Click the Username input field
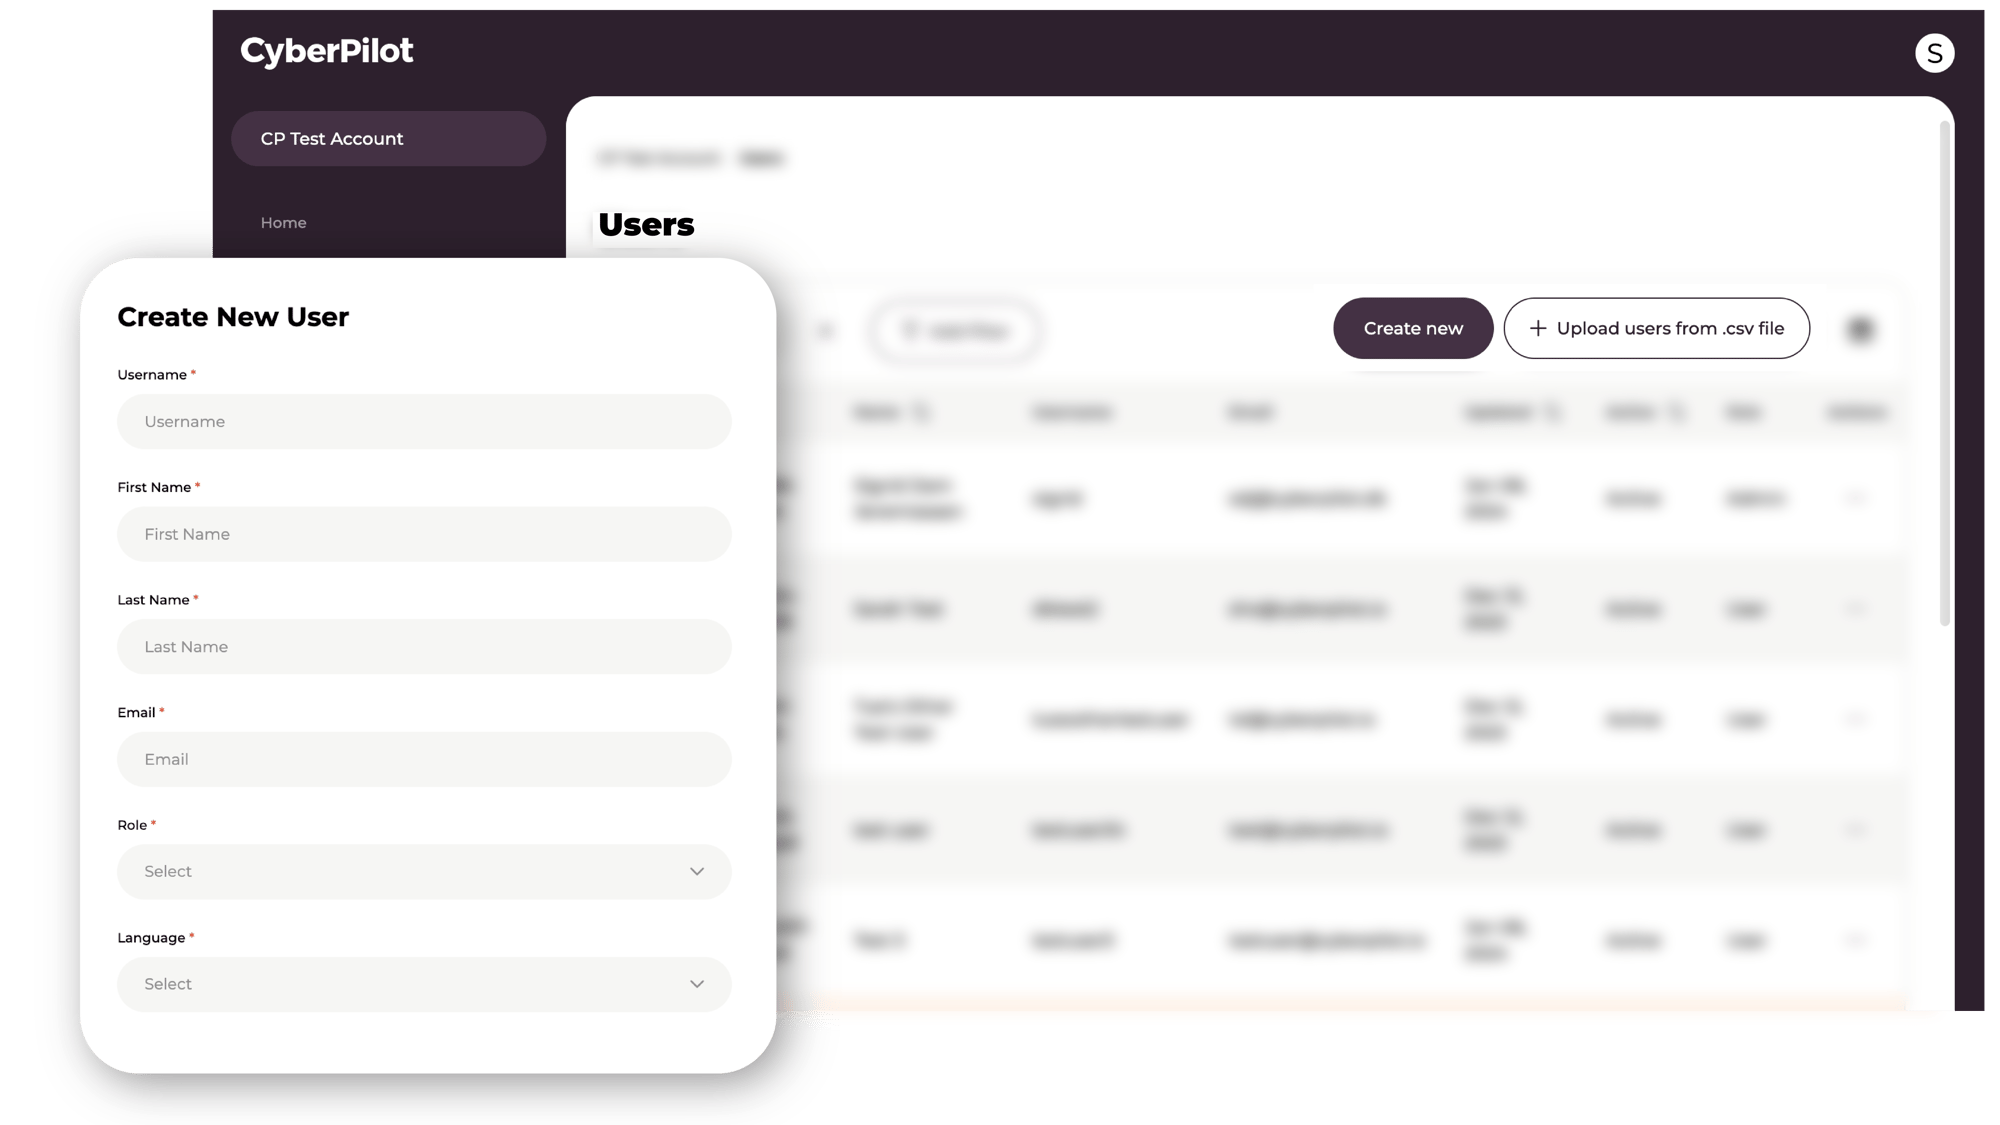 pyautogui.click(x=424, y=420)
